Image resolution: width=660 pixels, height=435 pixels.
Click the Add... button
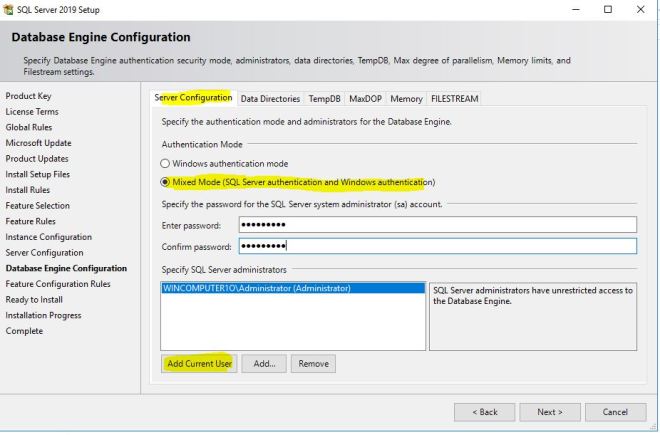[x=264, y=364]
